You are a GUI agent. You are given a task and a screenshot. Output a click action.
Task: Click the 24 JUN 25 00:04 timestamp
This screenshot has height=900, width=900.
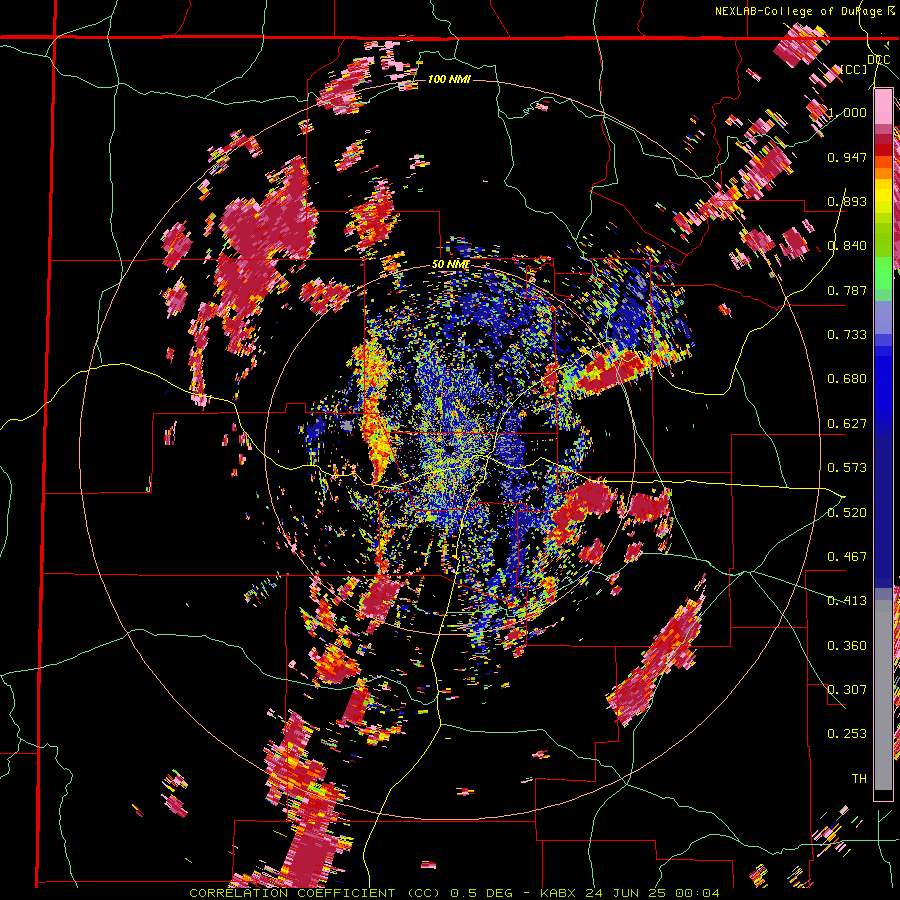[x=653, y=893]
